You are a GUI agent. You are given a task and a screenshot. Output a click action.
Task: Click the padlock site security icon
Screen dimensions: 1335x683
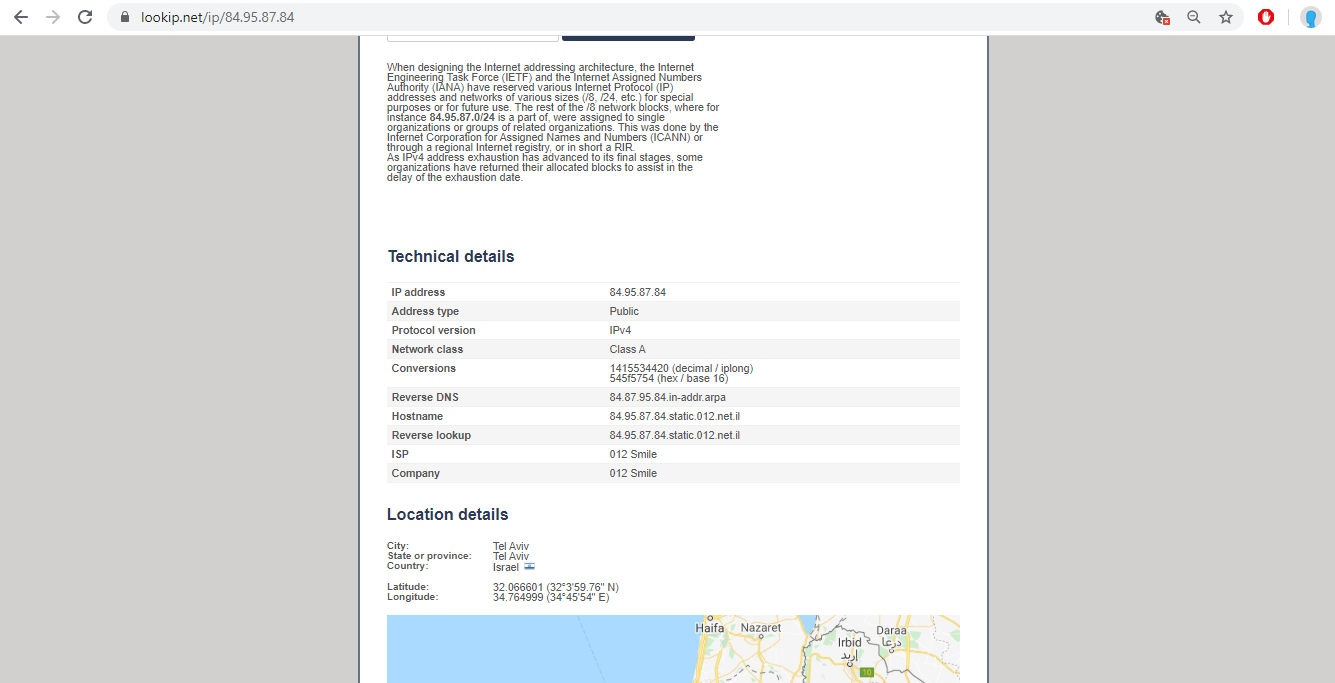pyautogui.click(x=125, y=17)
